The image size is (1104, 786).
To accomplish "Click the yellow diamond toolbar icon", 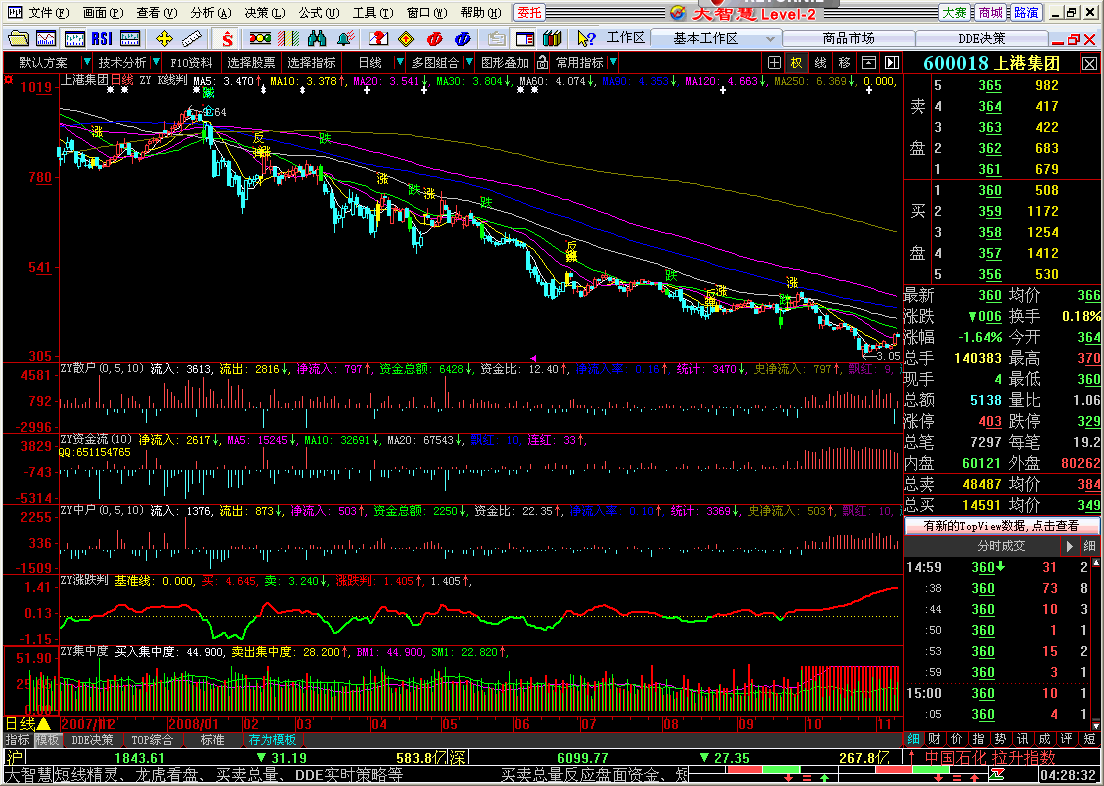I will pos(406,38).
